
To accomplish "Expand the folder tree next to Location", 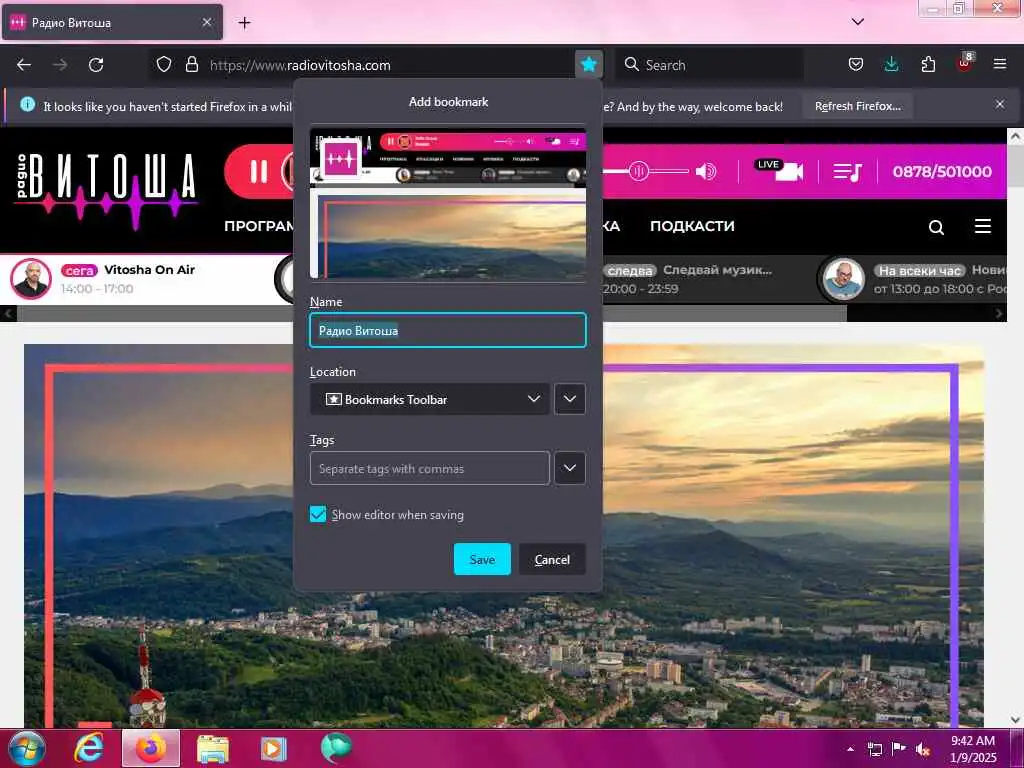I will [x=569, y=399].
